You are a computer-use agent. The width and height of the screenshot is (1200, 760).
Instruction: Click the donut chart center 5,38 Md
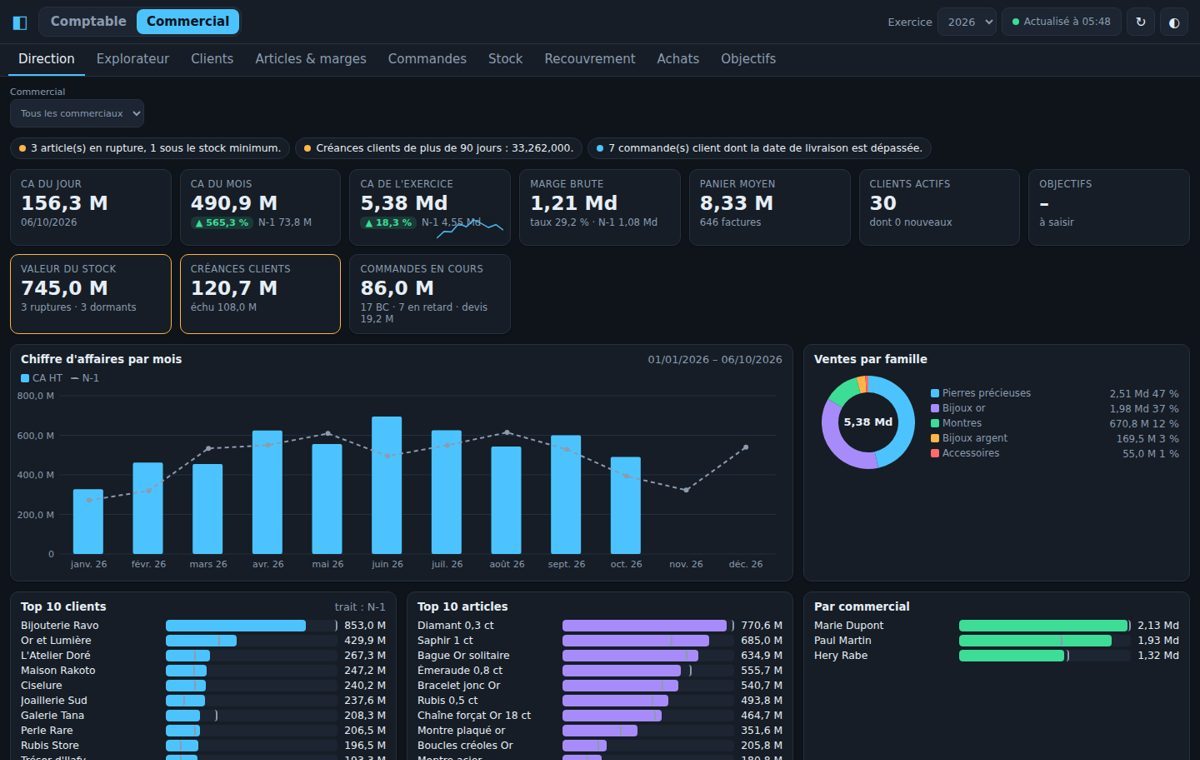click(x=868, y=422)
